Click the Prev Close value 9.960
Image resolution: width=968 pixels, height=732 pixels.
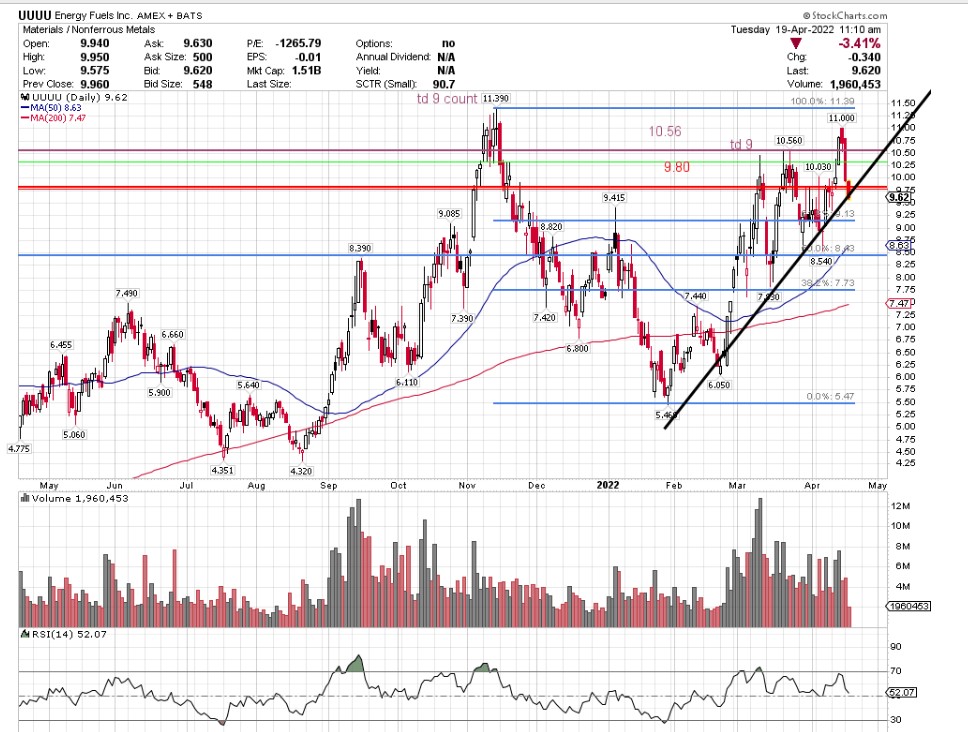95,84
